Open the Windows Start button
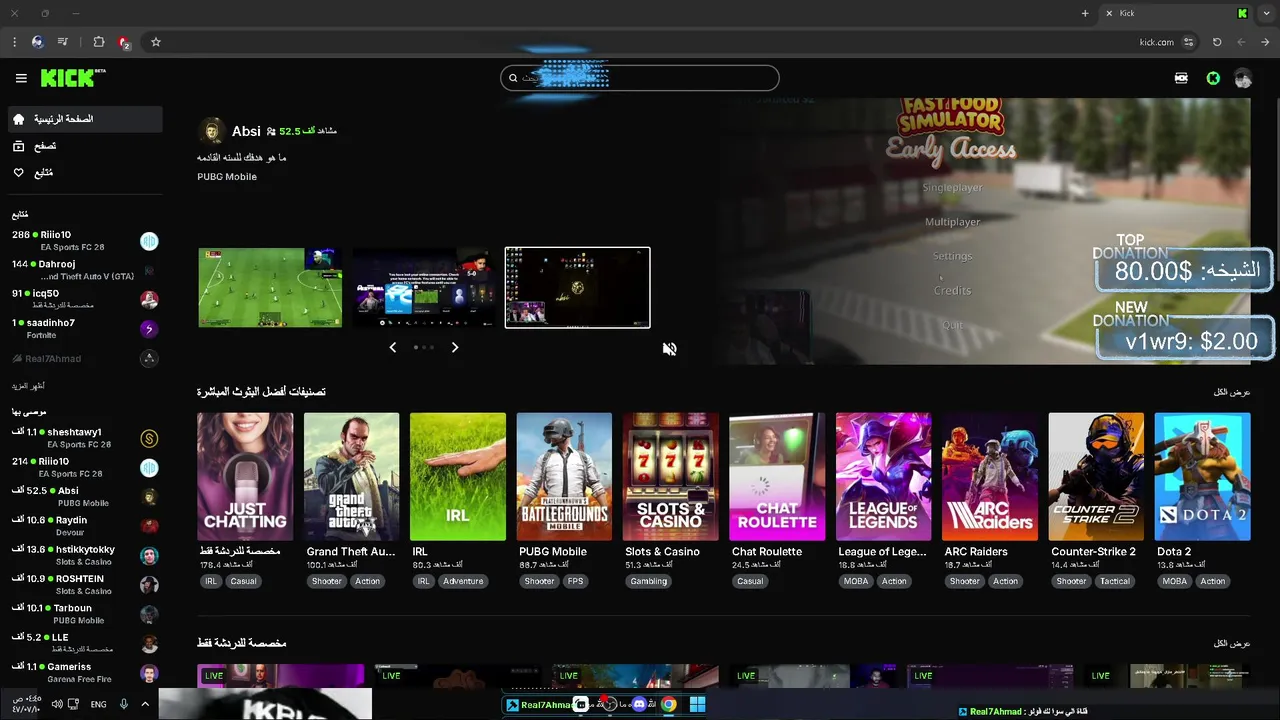1280x720 pixels. [x=697, y=704]
